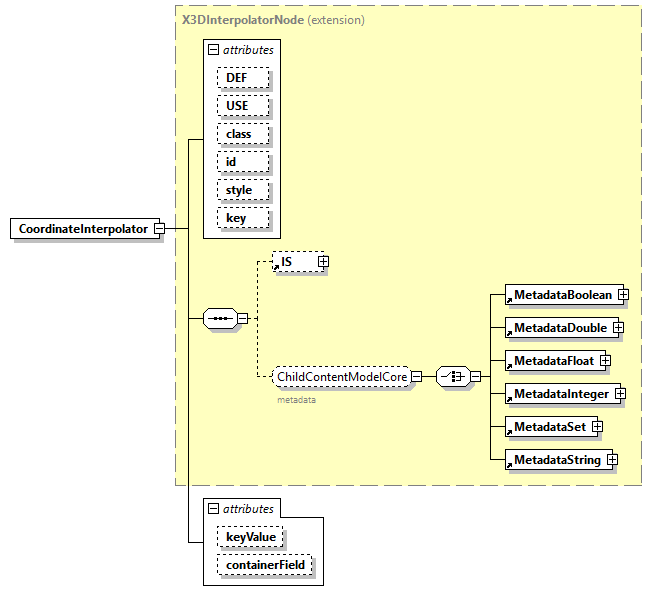Select the USE attribute
Screen dimensions: 652x605
coord(238,105)
